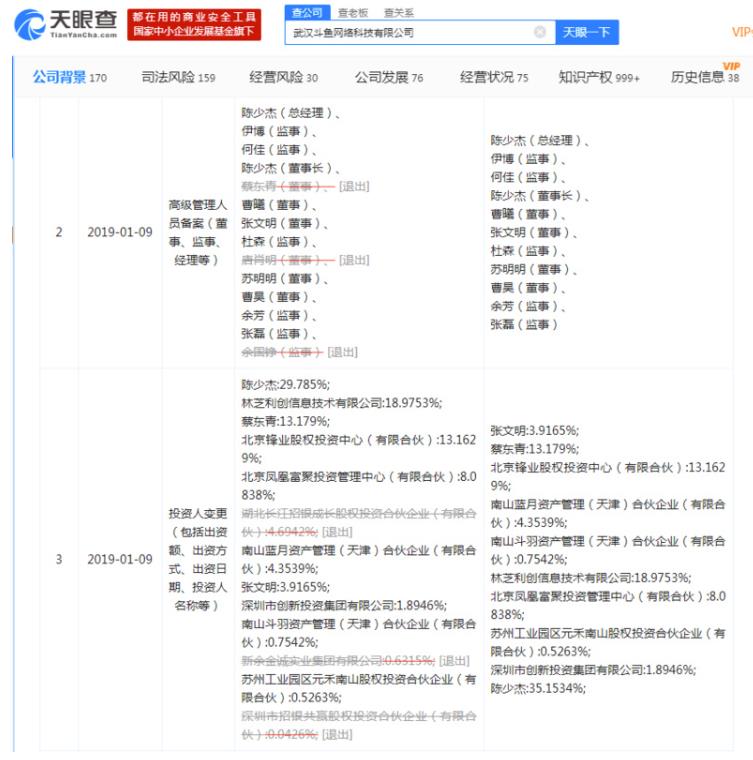Click 张磊（监事） in the after-change column
This screenshot has width=753, height=760.
tap(523, 325)
